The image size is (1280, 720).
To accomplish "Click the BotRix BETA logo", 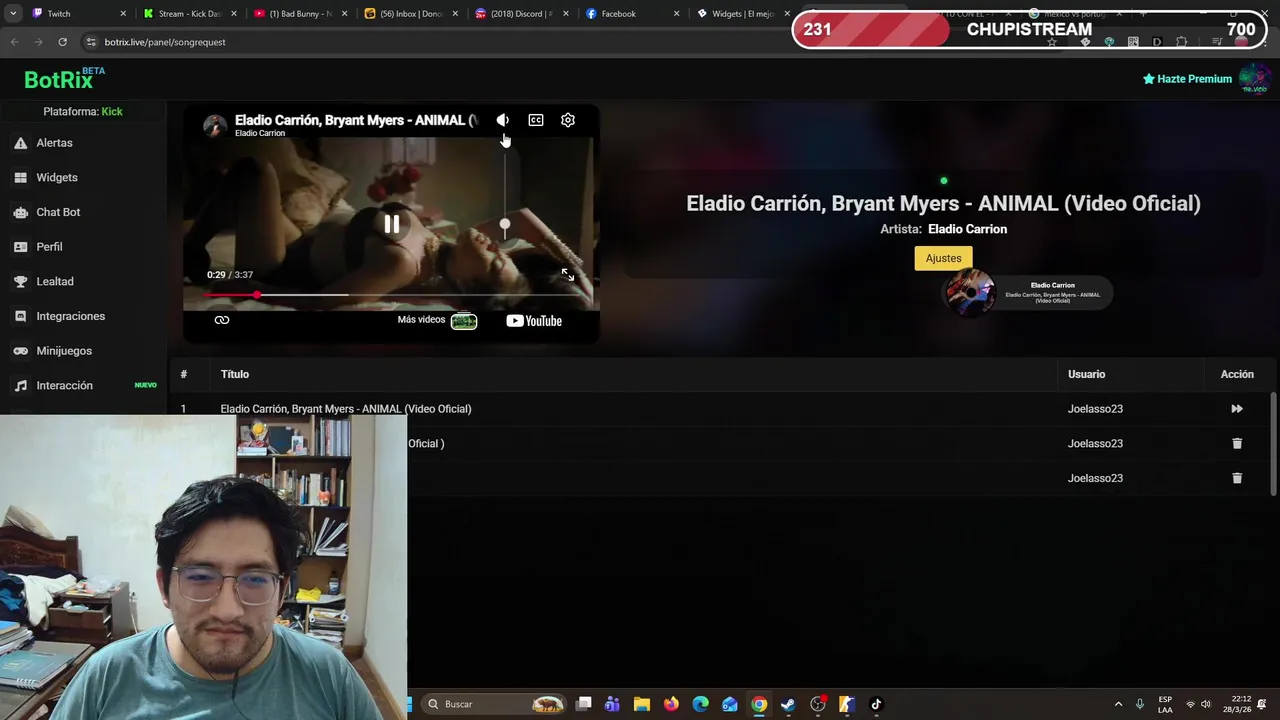I will 65,79.
